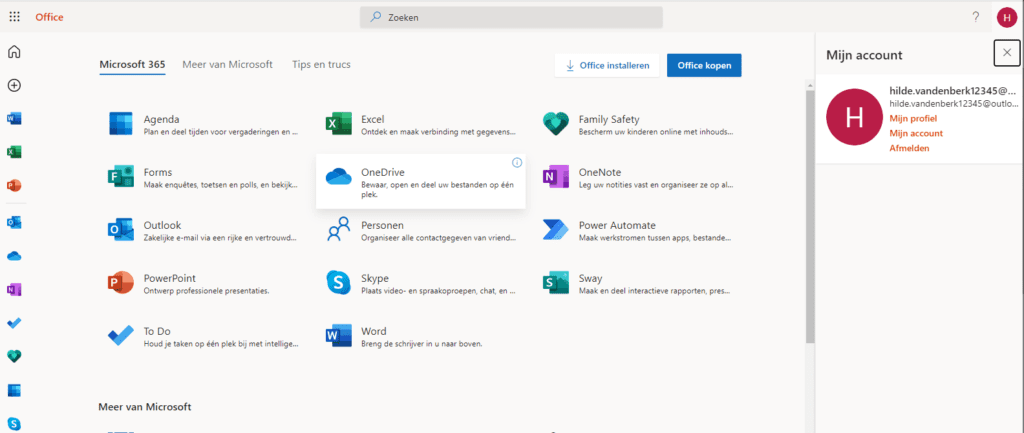Open OneNote from the left sidebar
This screenshot has height=433, width=1024.
[14, 289]
